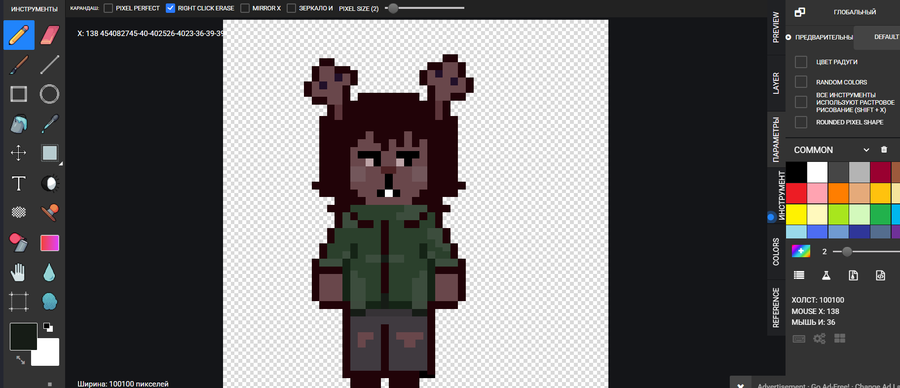Select the Rectangle shape tool
The height and width of the screenshot is (388, 900).
tap(19, 94)
